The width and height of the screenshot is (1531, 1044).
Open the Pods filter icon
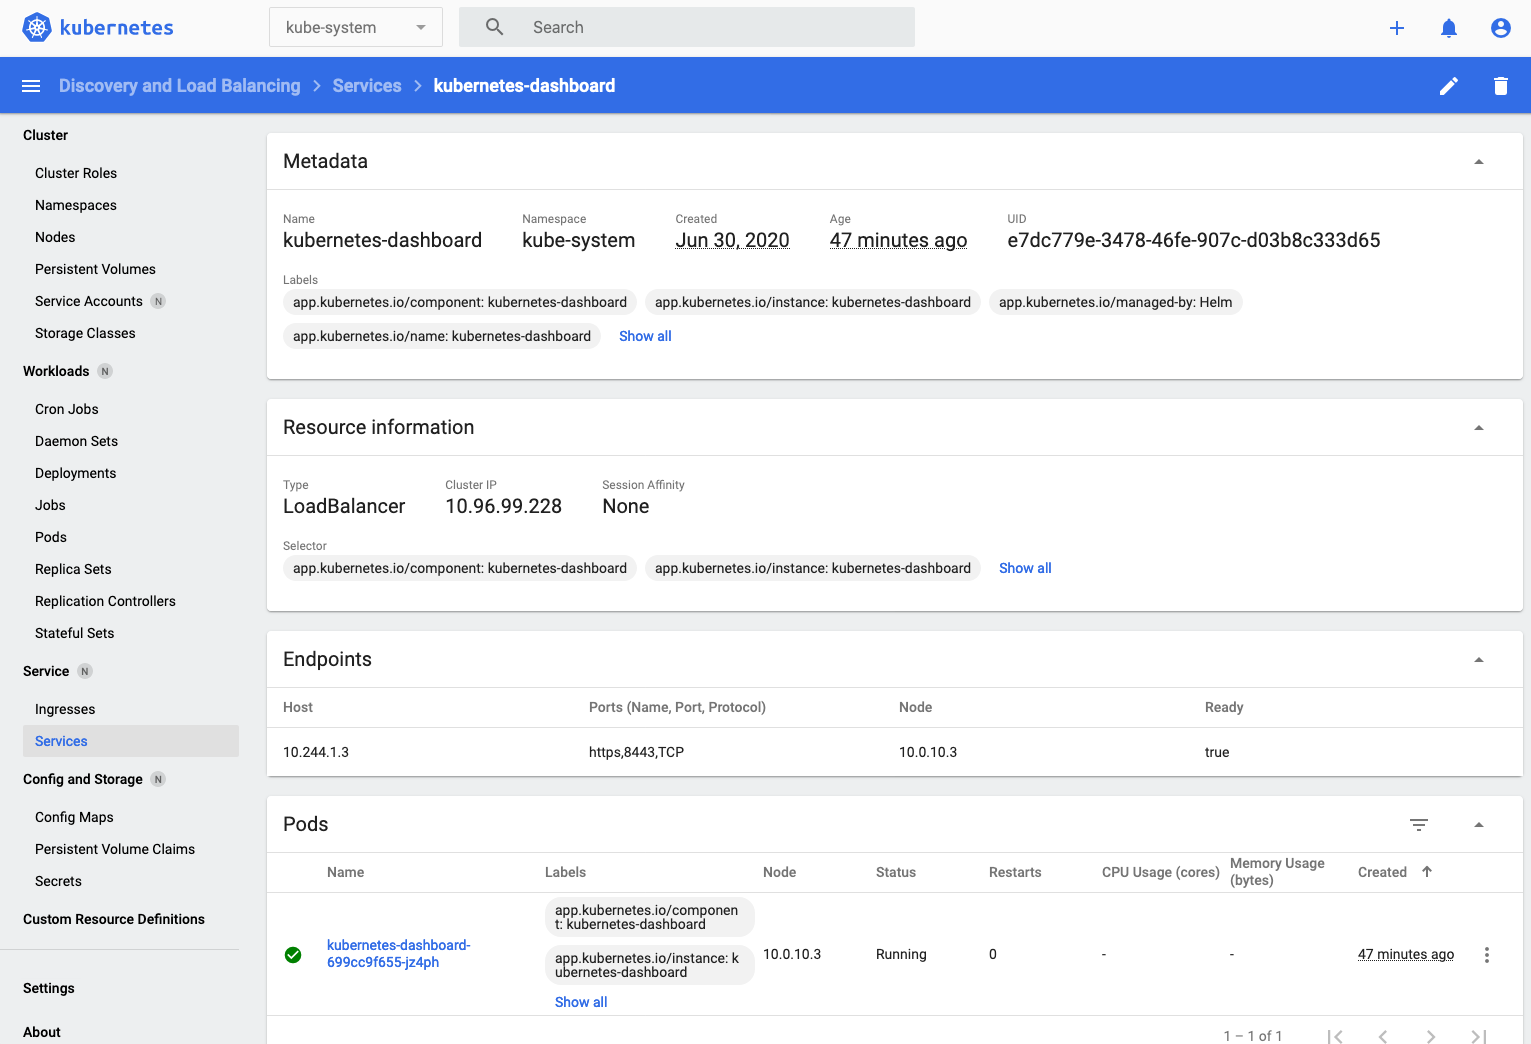click(1419, 825)
